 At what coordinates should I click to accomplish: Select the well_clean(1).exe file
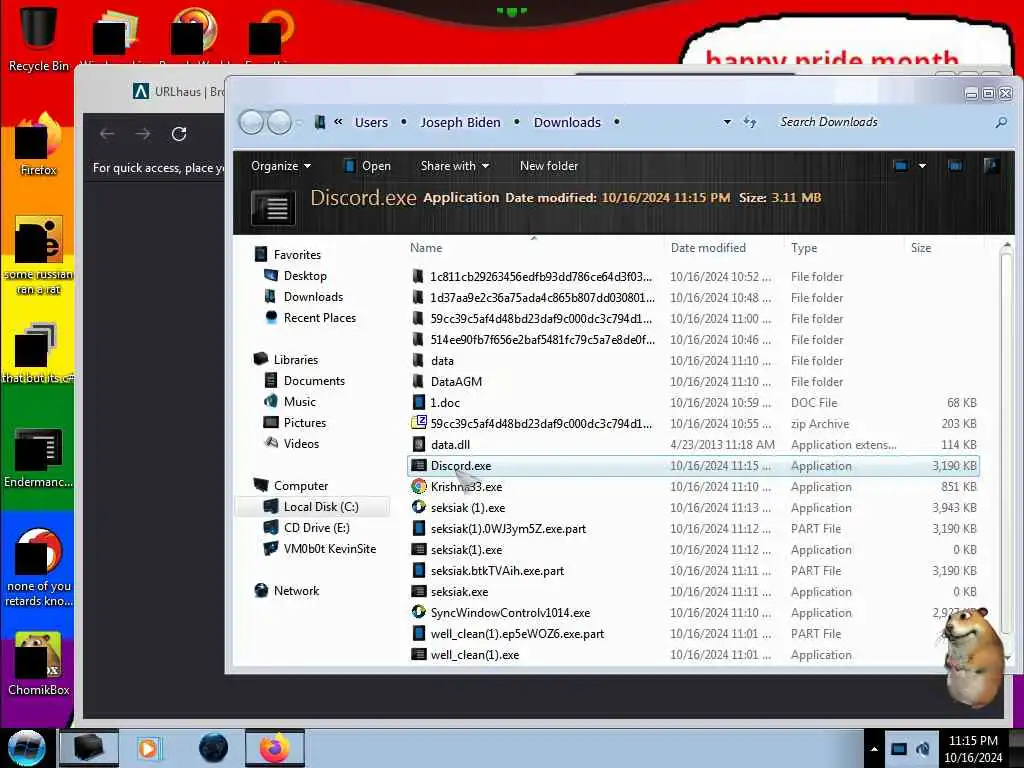[475, 654]
